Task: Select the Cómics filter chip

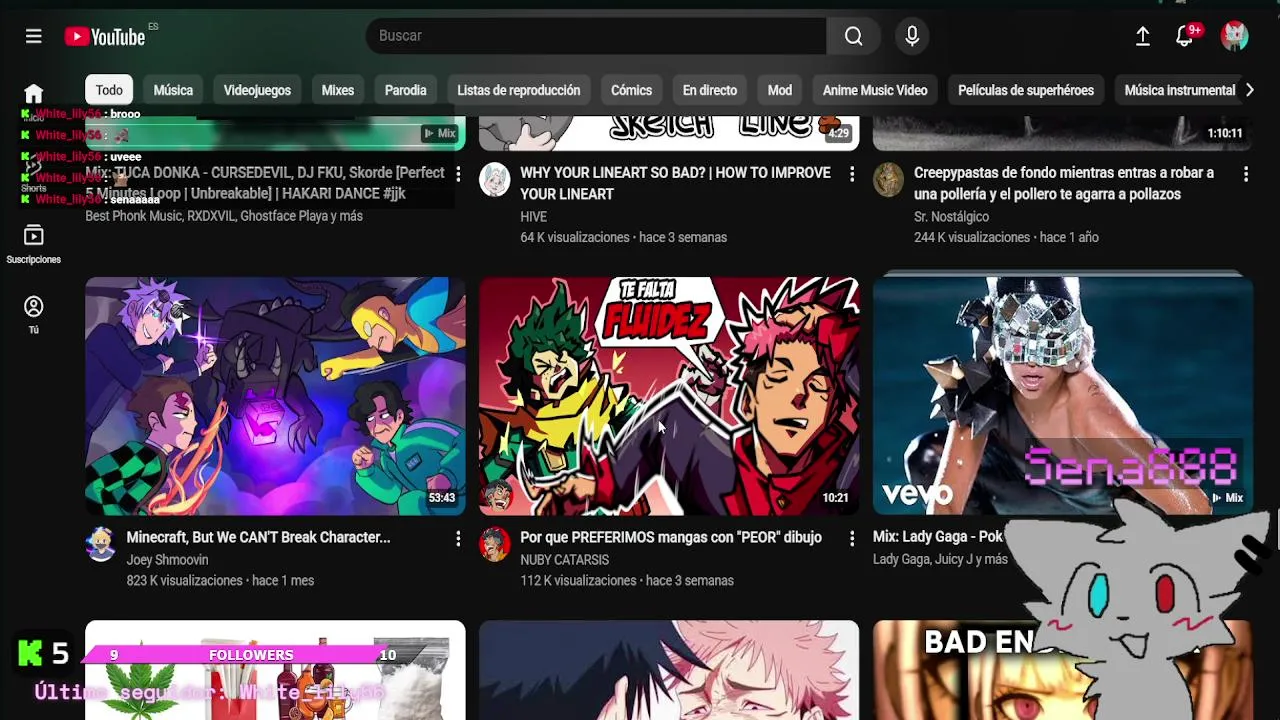Action: click(631, 90)
